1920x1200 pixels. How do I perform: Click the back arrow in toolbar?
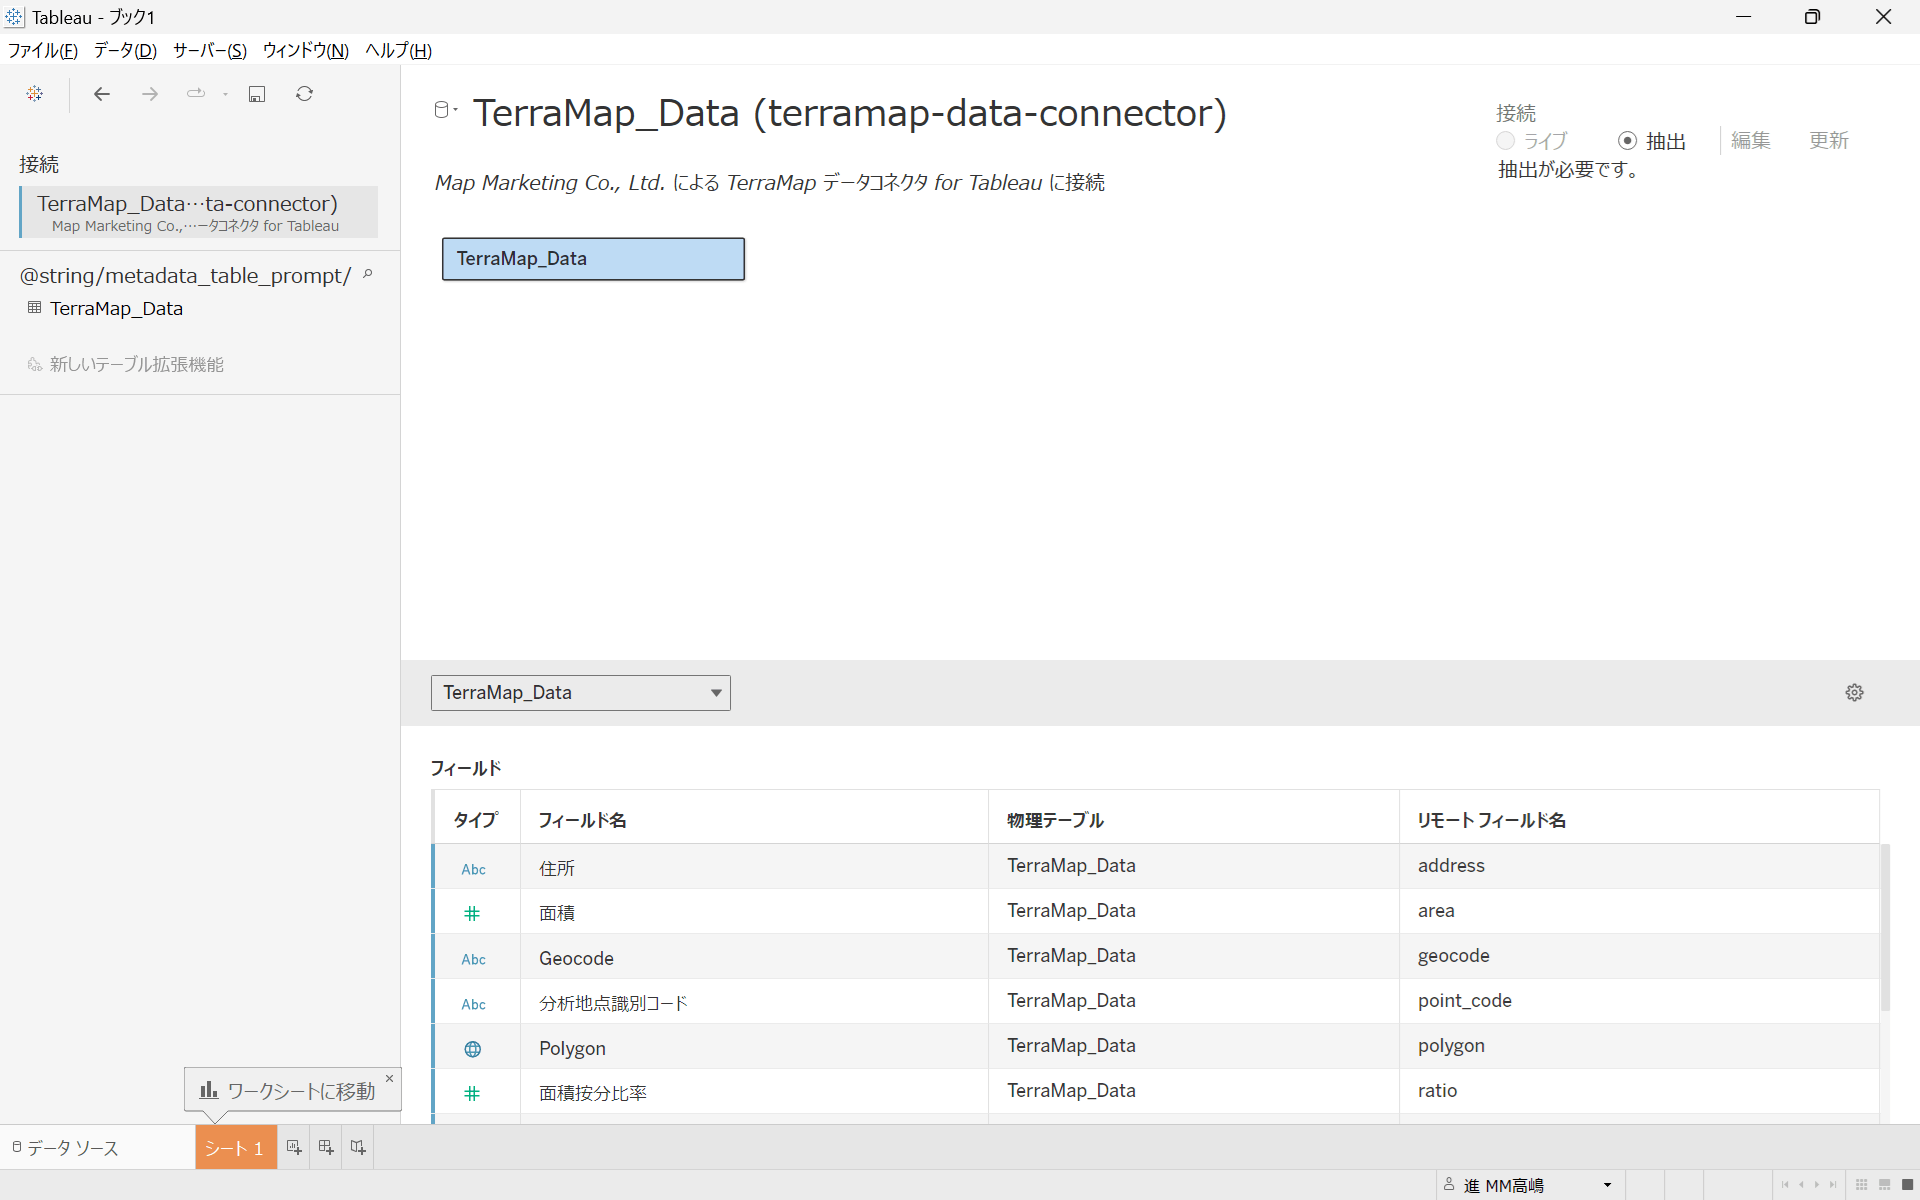tap(101, 94)
